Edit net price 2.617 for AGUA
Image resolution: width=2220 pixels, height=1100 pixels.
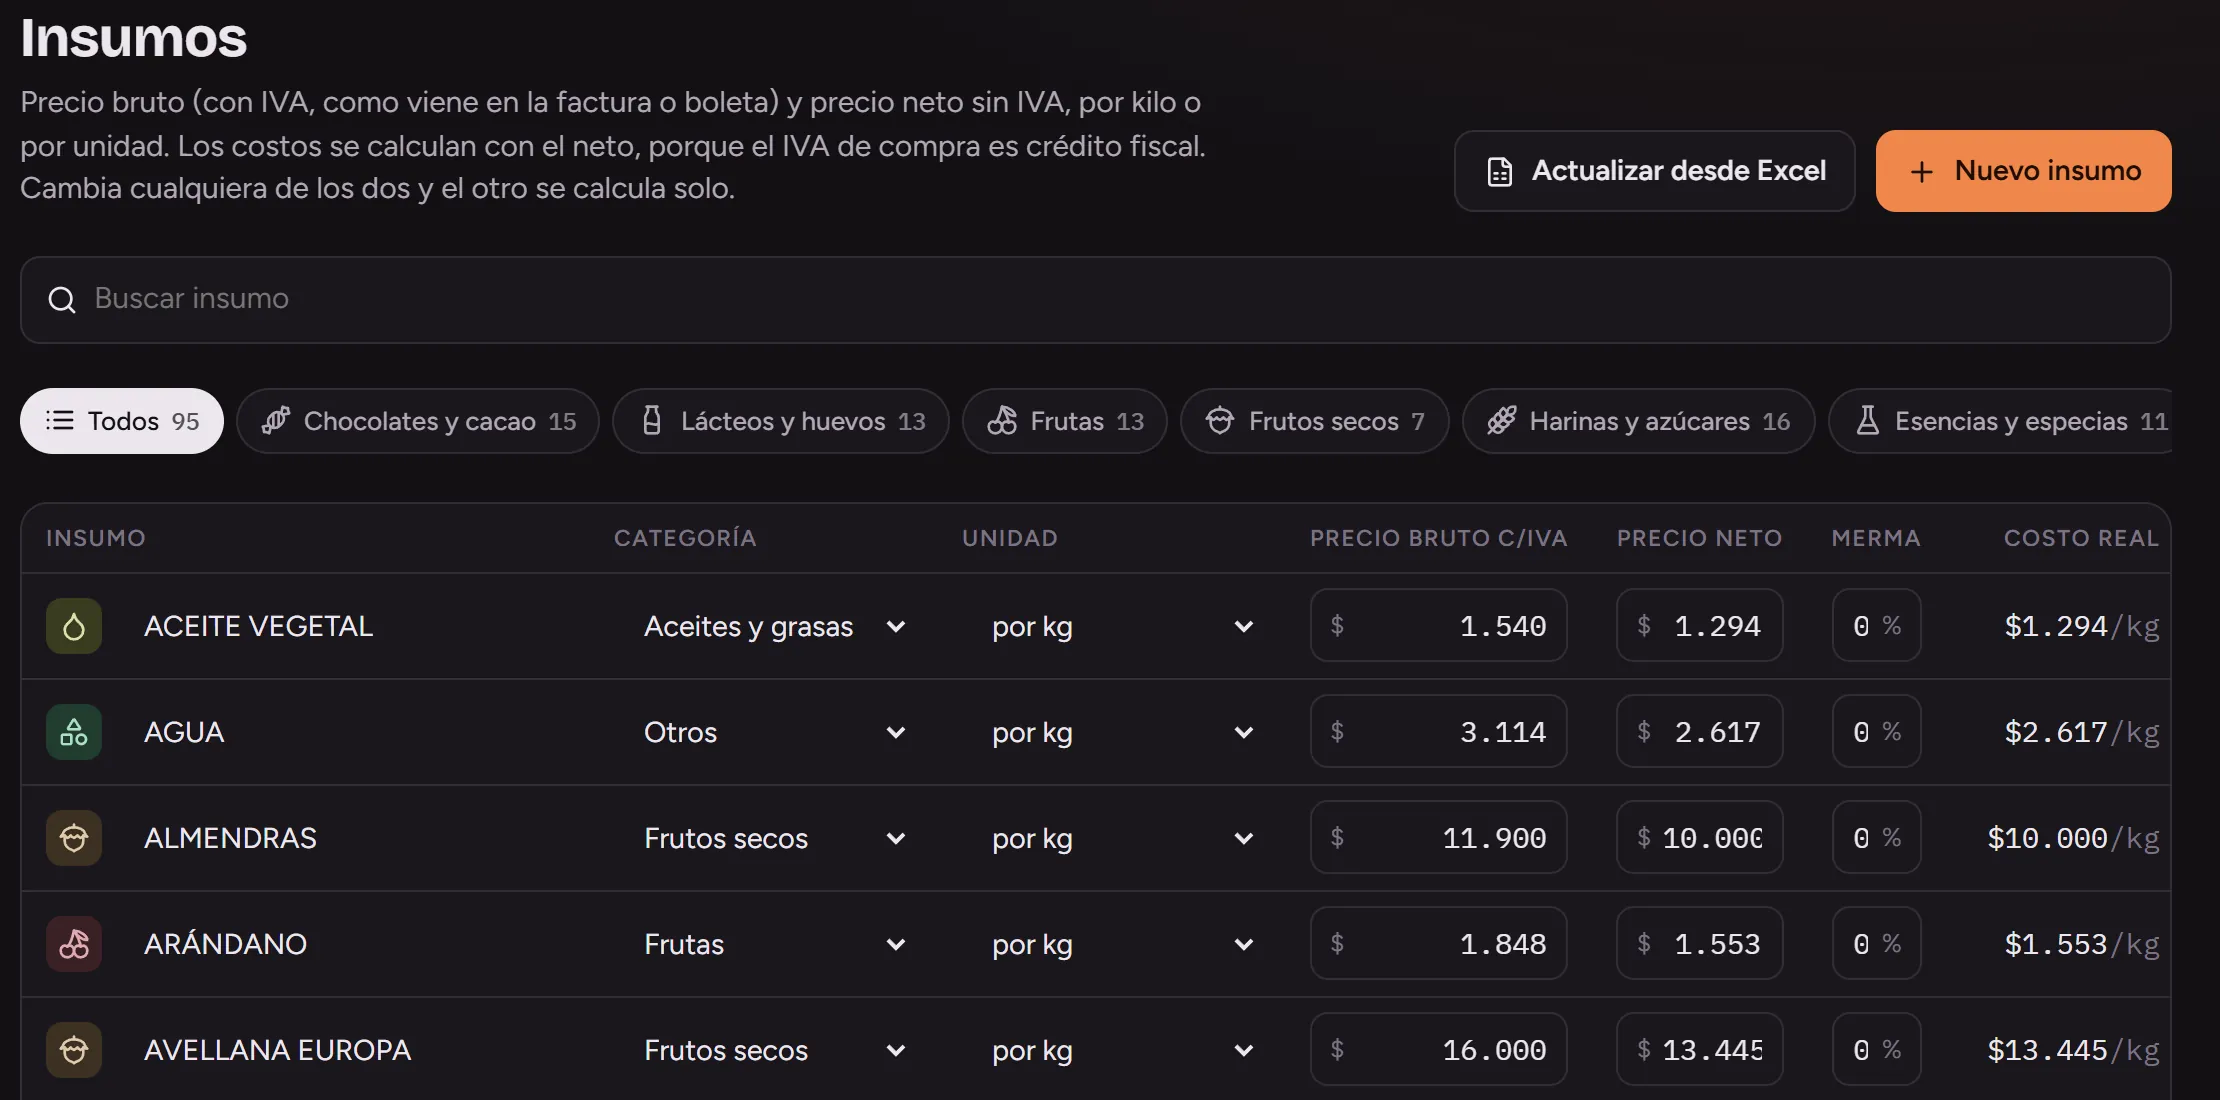tap(1700, 732)
